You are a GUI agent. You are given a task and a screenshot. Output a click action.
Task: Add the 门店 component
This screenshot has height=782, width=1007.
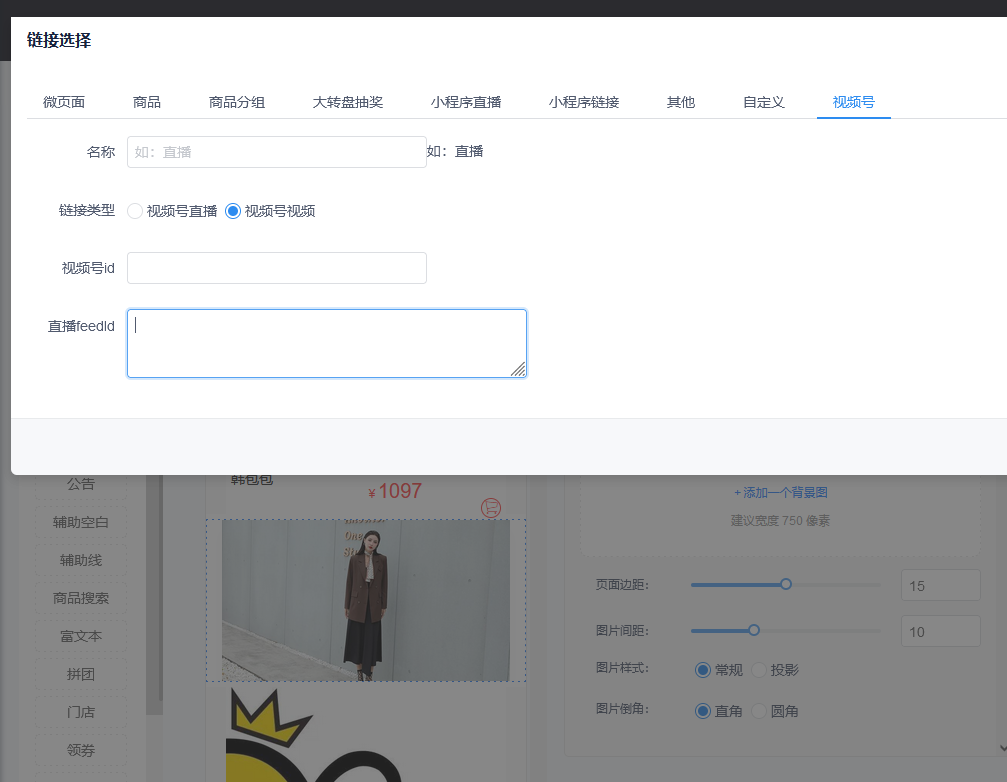coord(81,711)
